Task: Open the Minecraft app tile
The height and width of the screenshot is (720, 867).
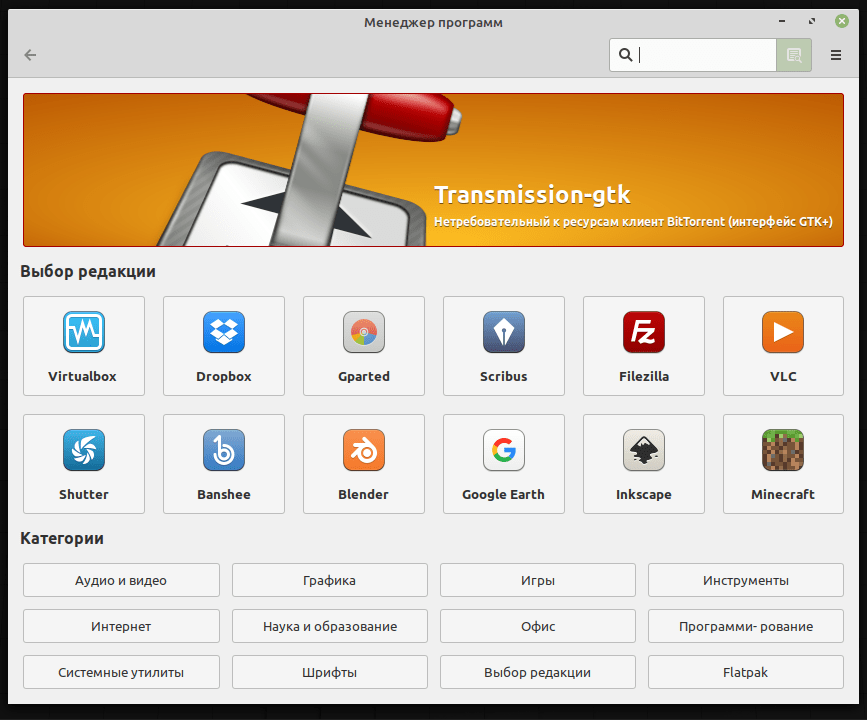Action: (783, 464)
